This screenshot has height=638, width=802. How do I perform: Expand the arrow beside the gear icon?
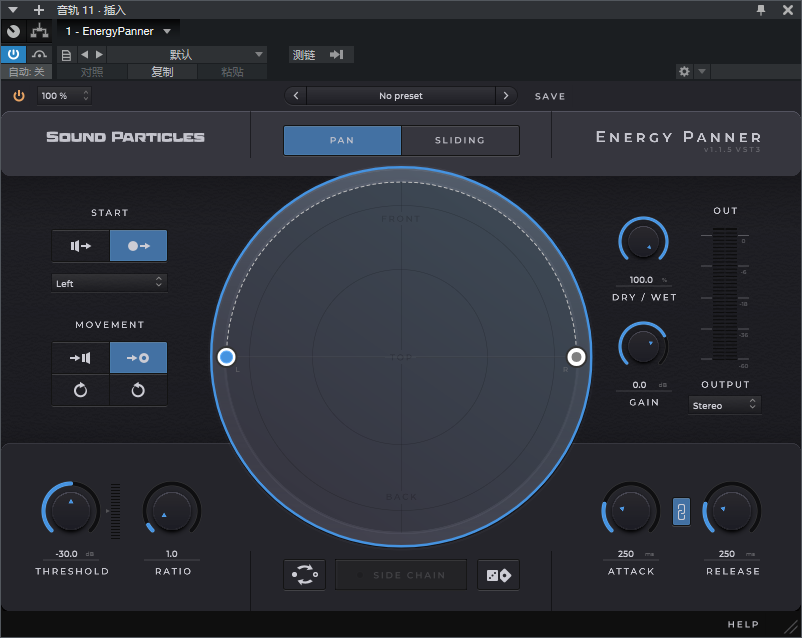pos(702,72)
